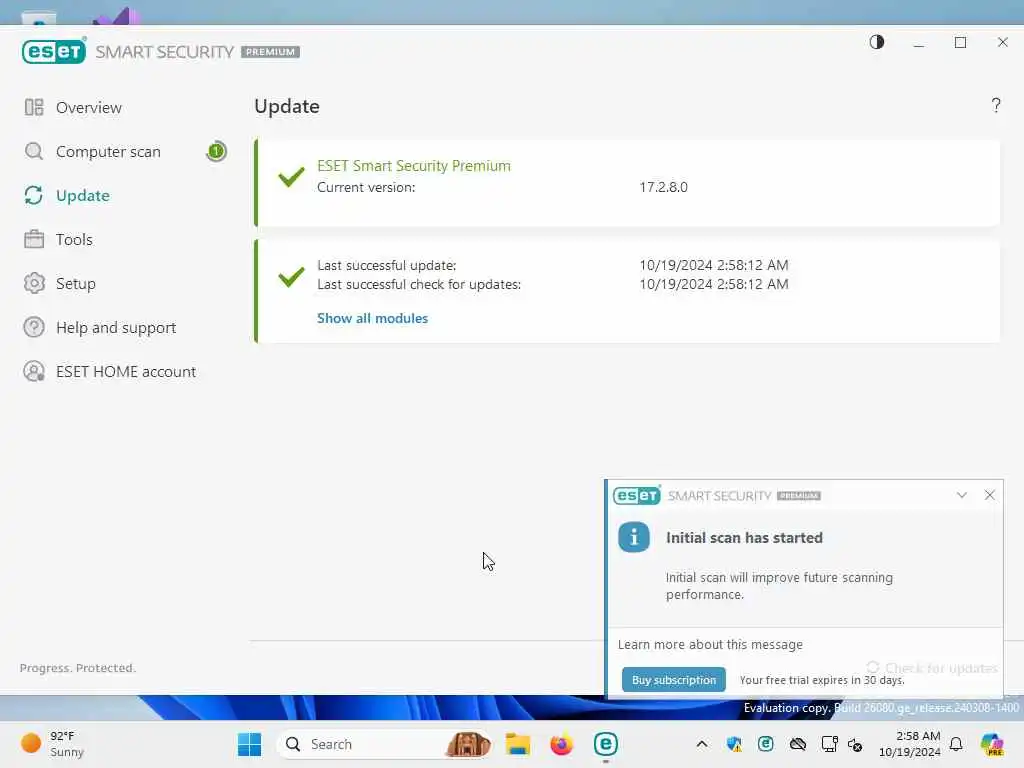The image size is (1024, 768).
Task: Open help via the question mark icon
Action: pos(995,105)
